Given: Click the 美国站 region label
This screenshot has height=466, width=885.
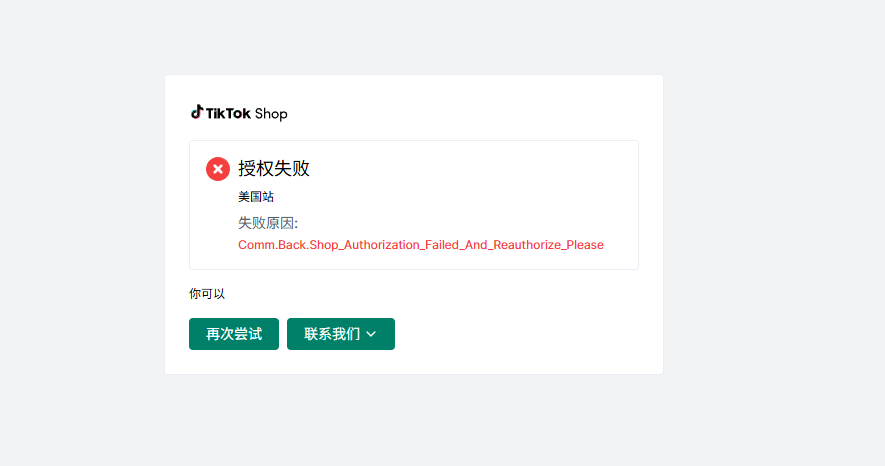Looking at the screenshot, I should 256,197.
